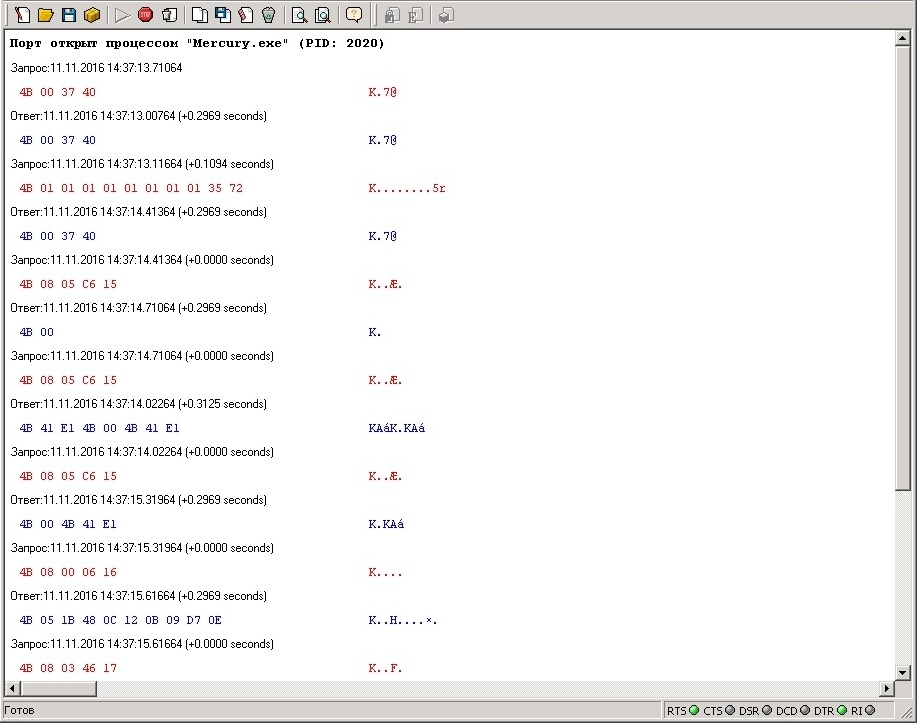Click the find next magnifier icon
Viewport: 917px width, 723px height.
click(x=323, y=15)
